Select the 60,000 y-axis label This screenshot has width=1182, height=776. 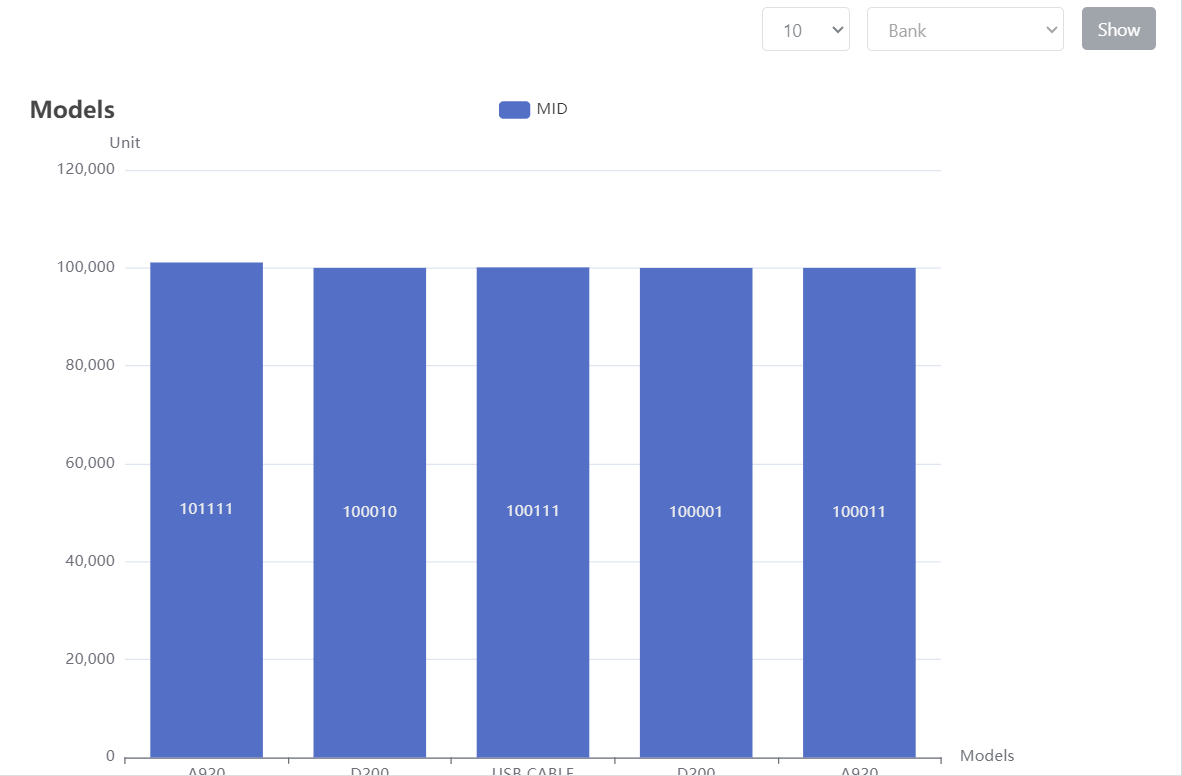[91, 463]
